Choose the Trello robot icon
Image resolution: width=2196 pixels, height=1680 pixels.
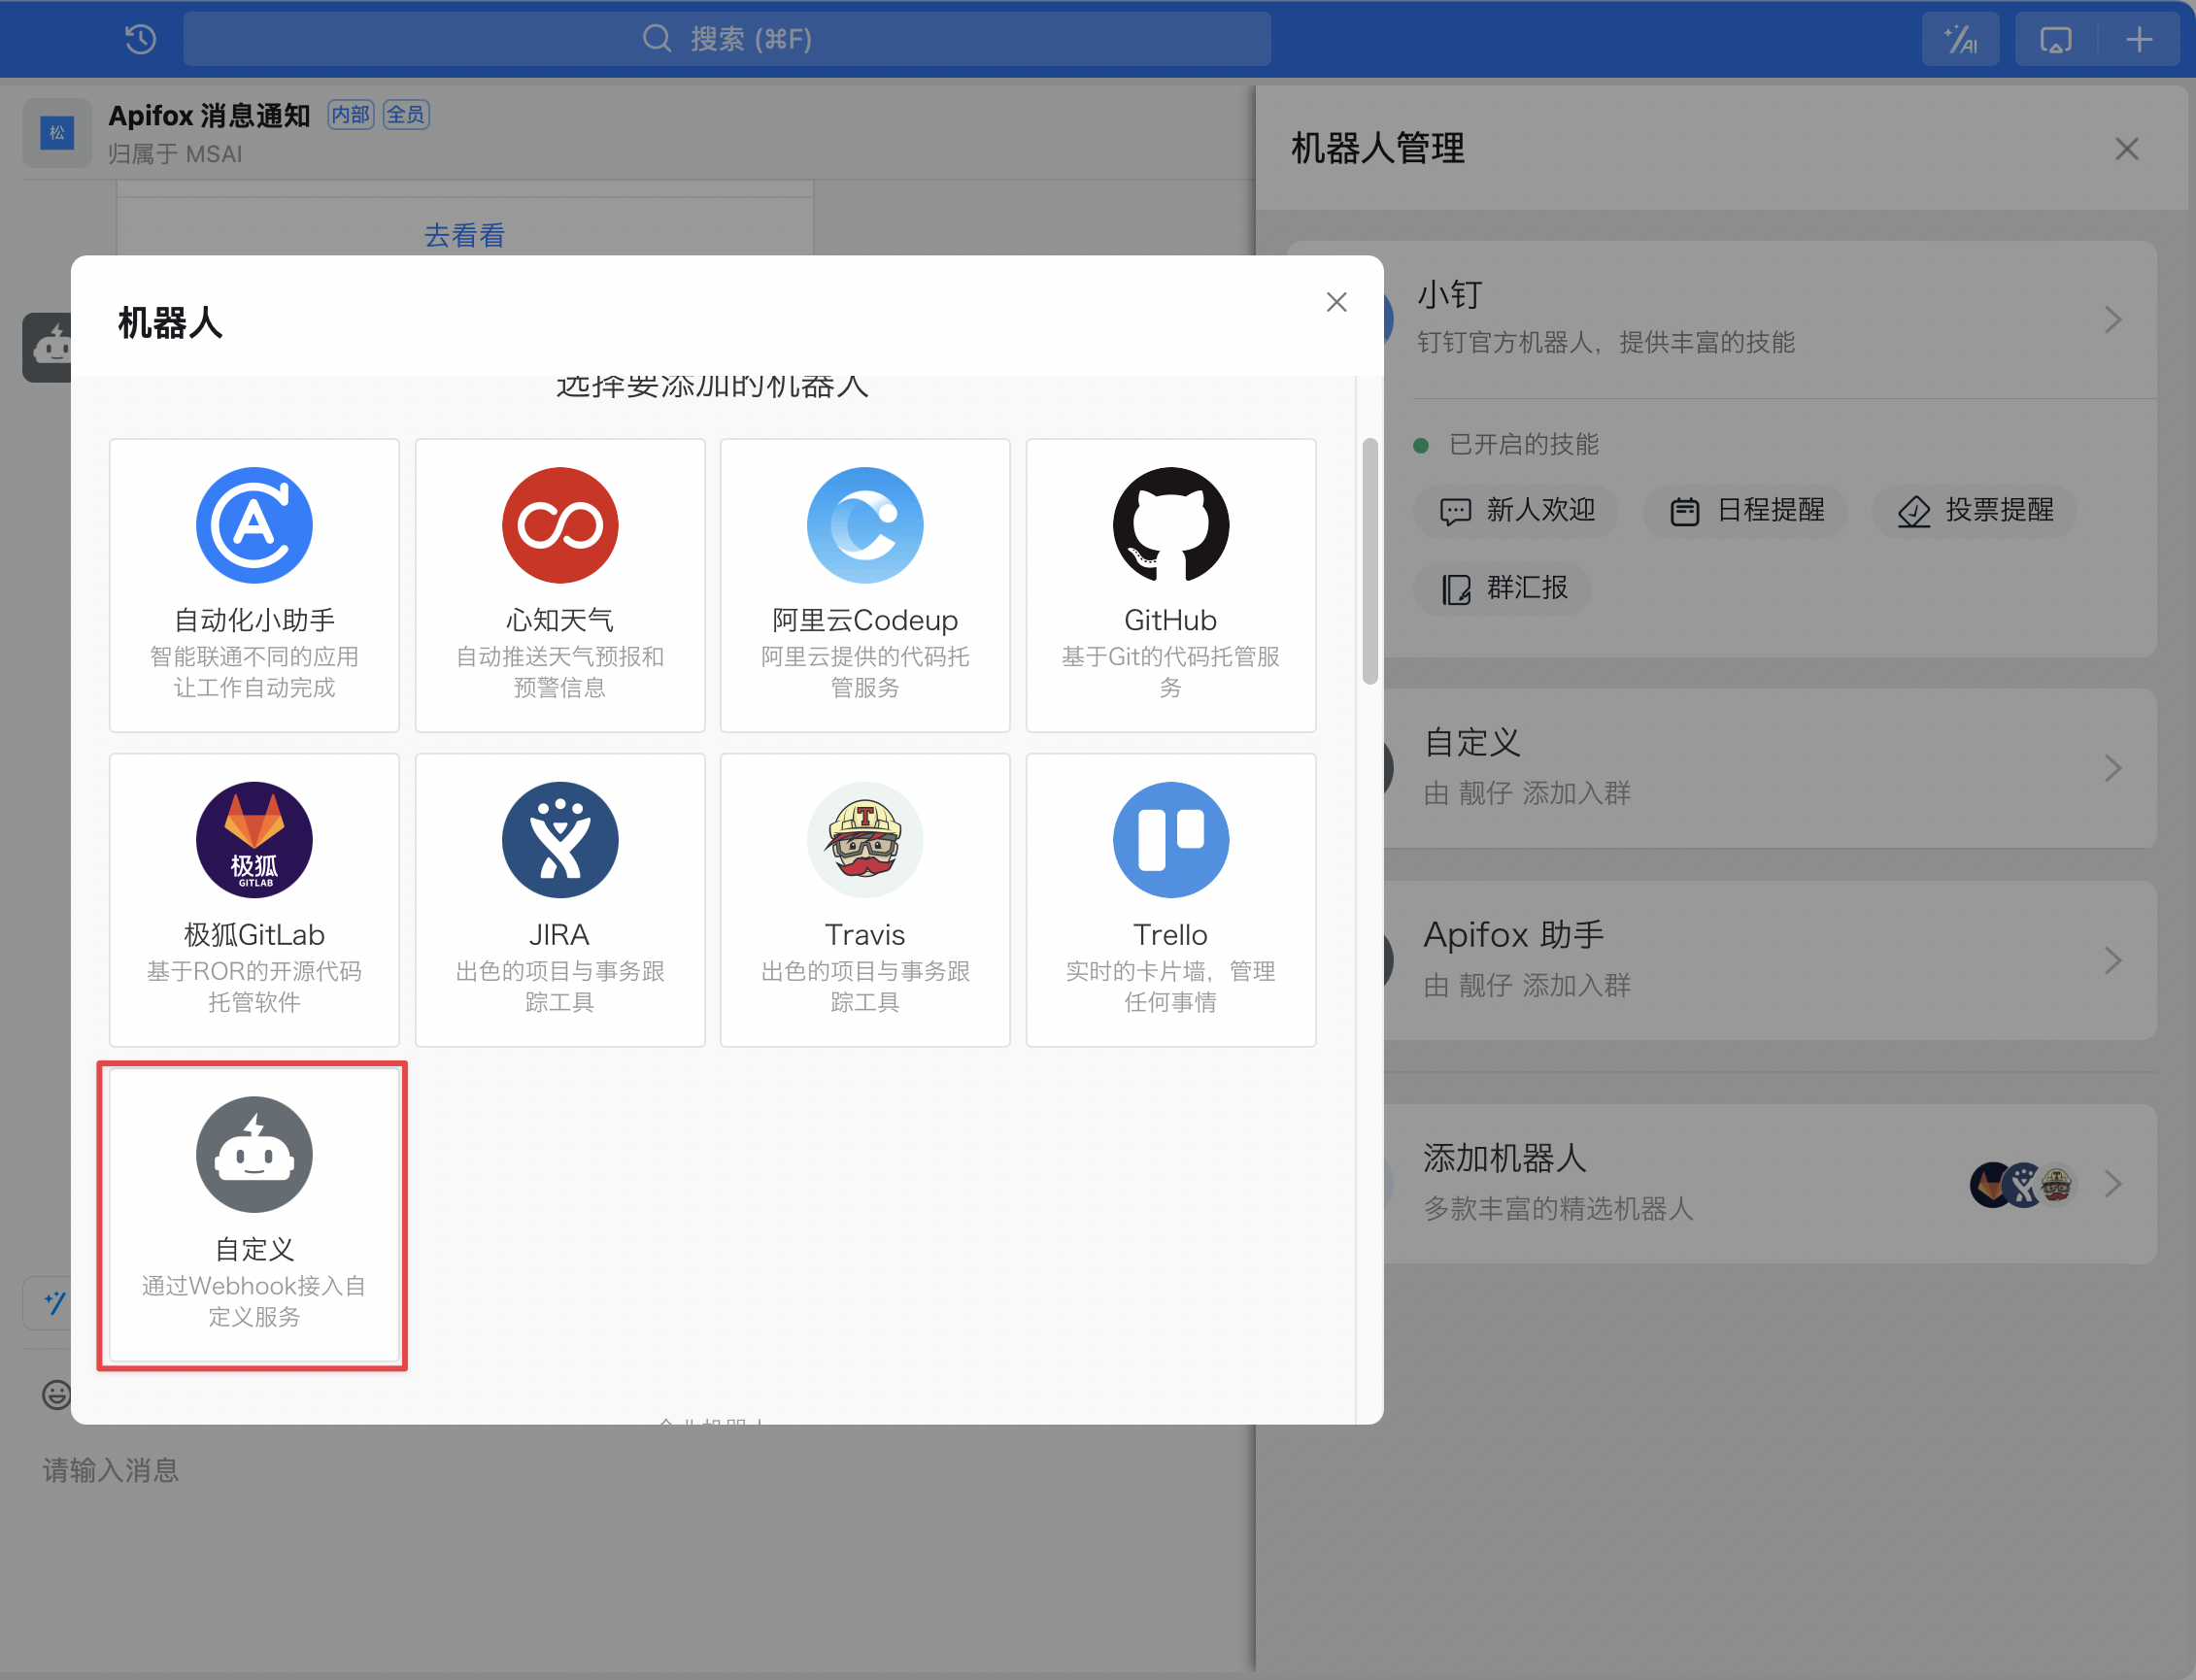pyautogui.click(x=1170, y=839)
